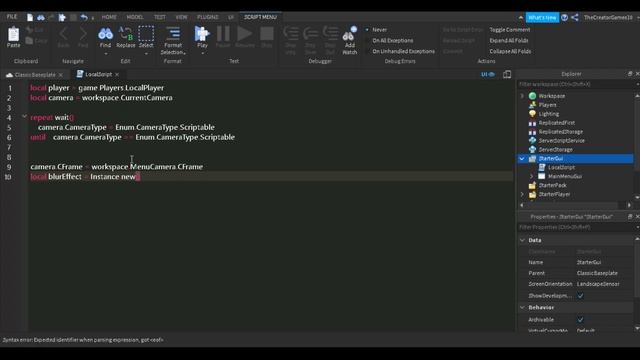Screen dimensions: 640x360
Task: Collapse the ribbon with the up arrow
Action: point(520,17)
